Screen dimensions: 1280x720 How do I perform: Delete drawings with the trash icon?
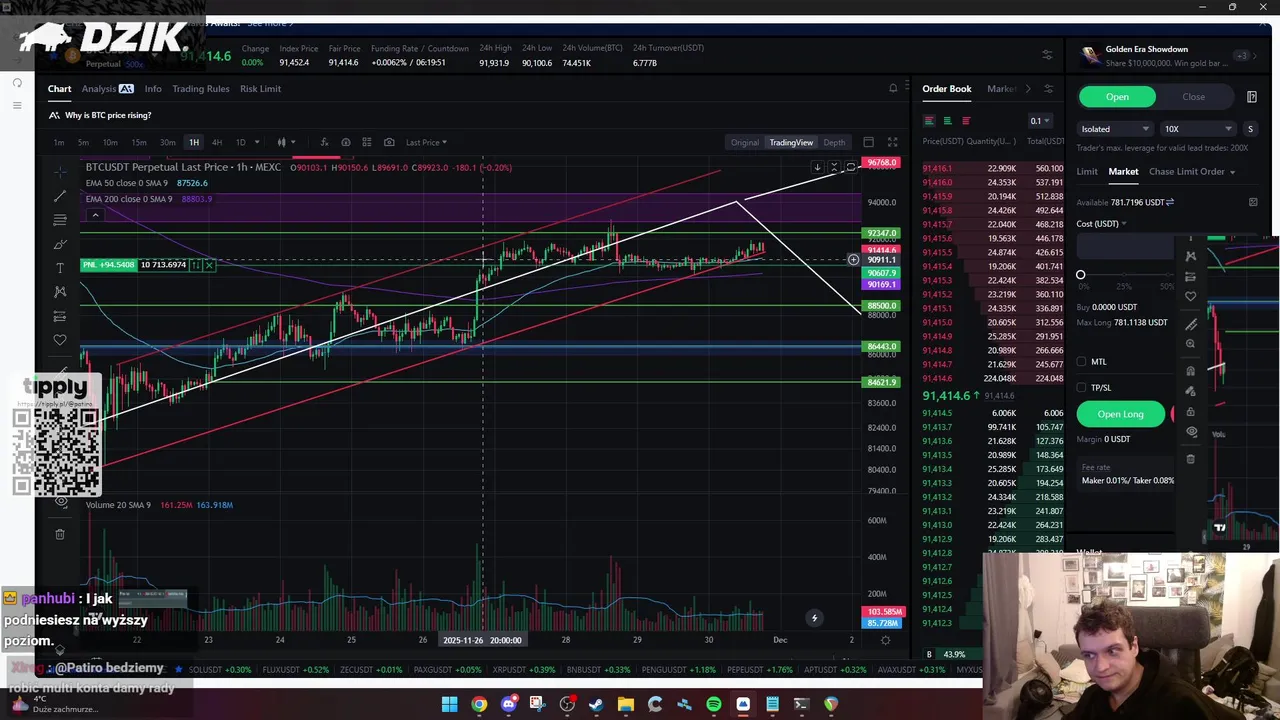[x=60, y=534]
